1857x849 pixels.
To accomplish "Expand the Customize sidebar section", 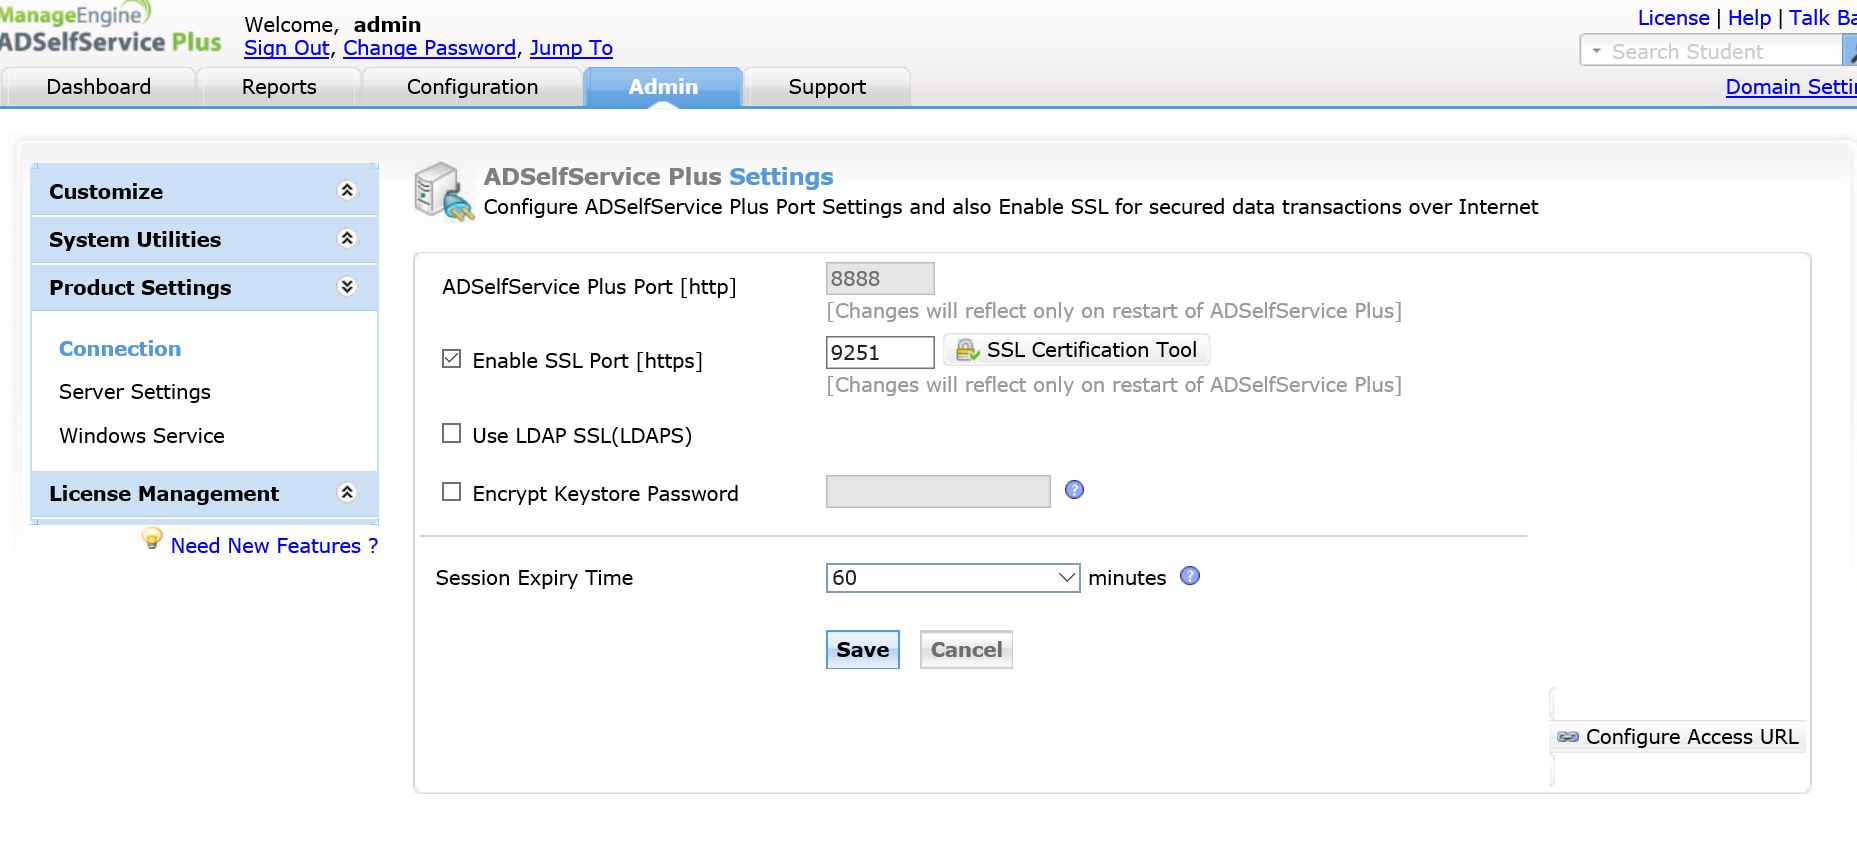I will coord(347,191).
